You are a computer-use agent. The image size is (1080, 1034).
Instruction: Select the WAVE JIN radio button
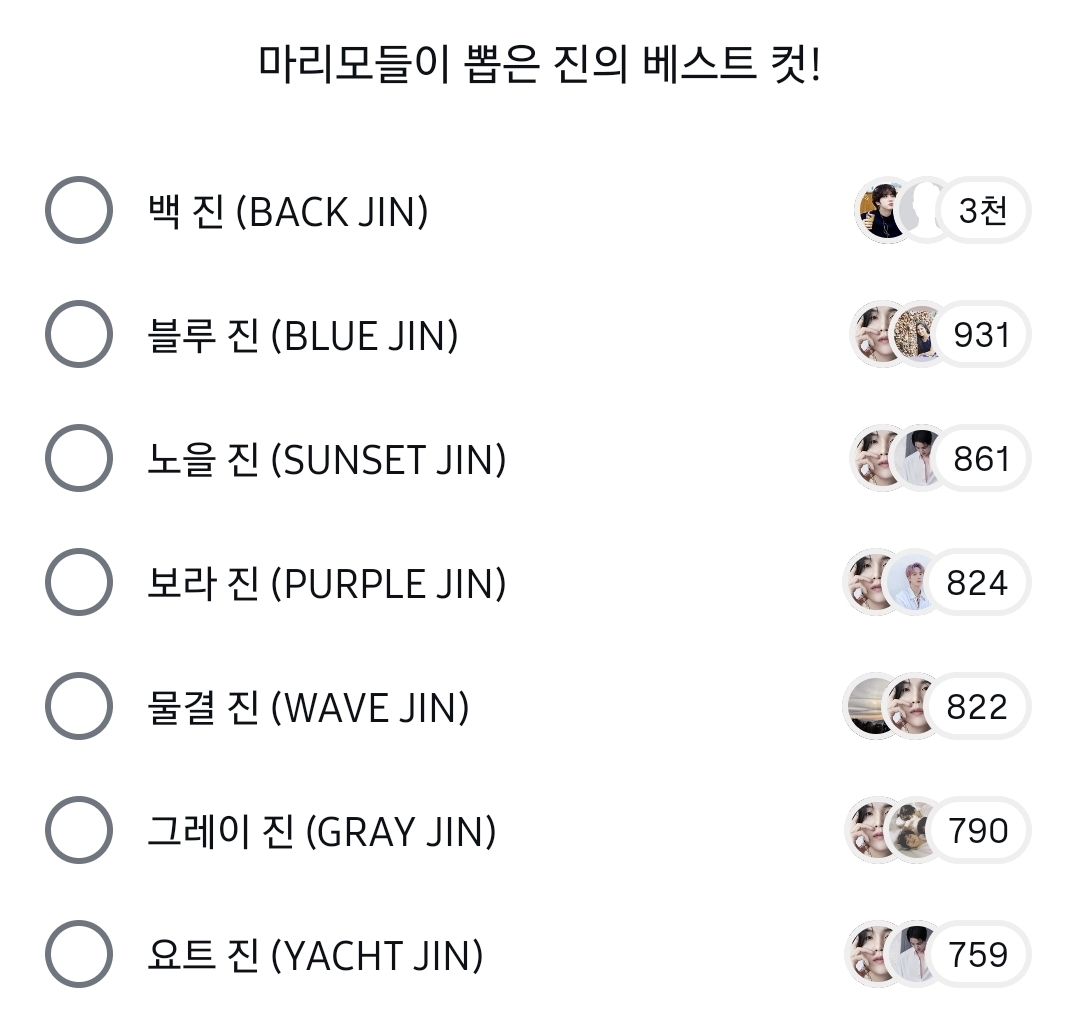pyautogui.click(x=78, y=707)
